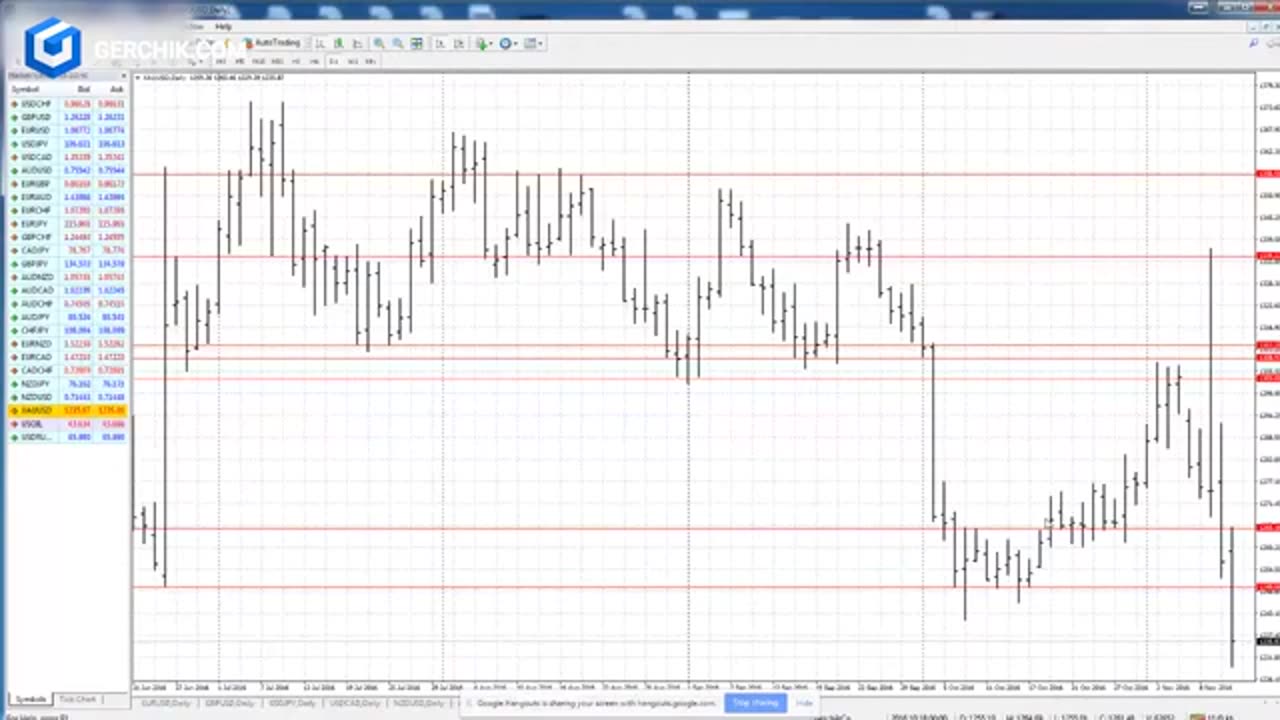Select EURAUD in Market Watch
1280x720 pixels.
click(x=67, y=197)
